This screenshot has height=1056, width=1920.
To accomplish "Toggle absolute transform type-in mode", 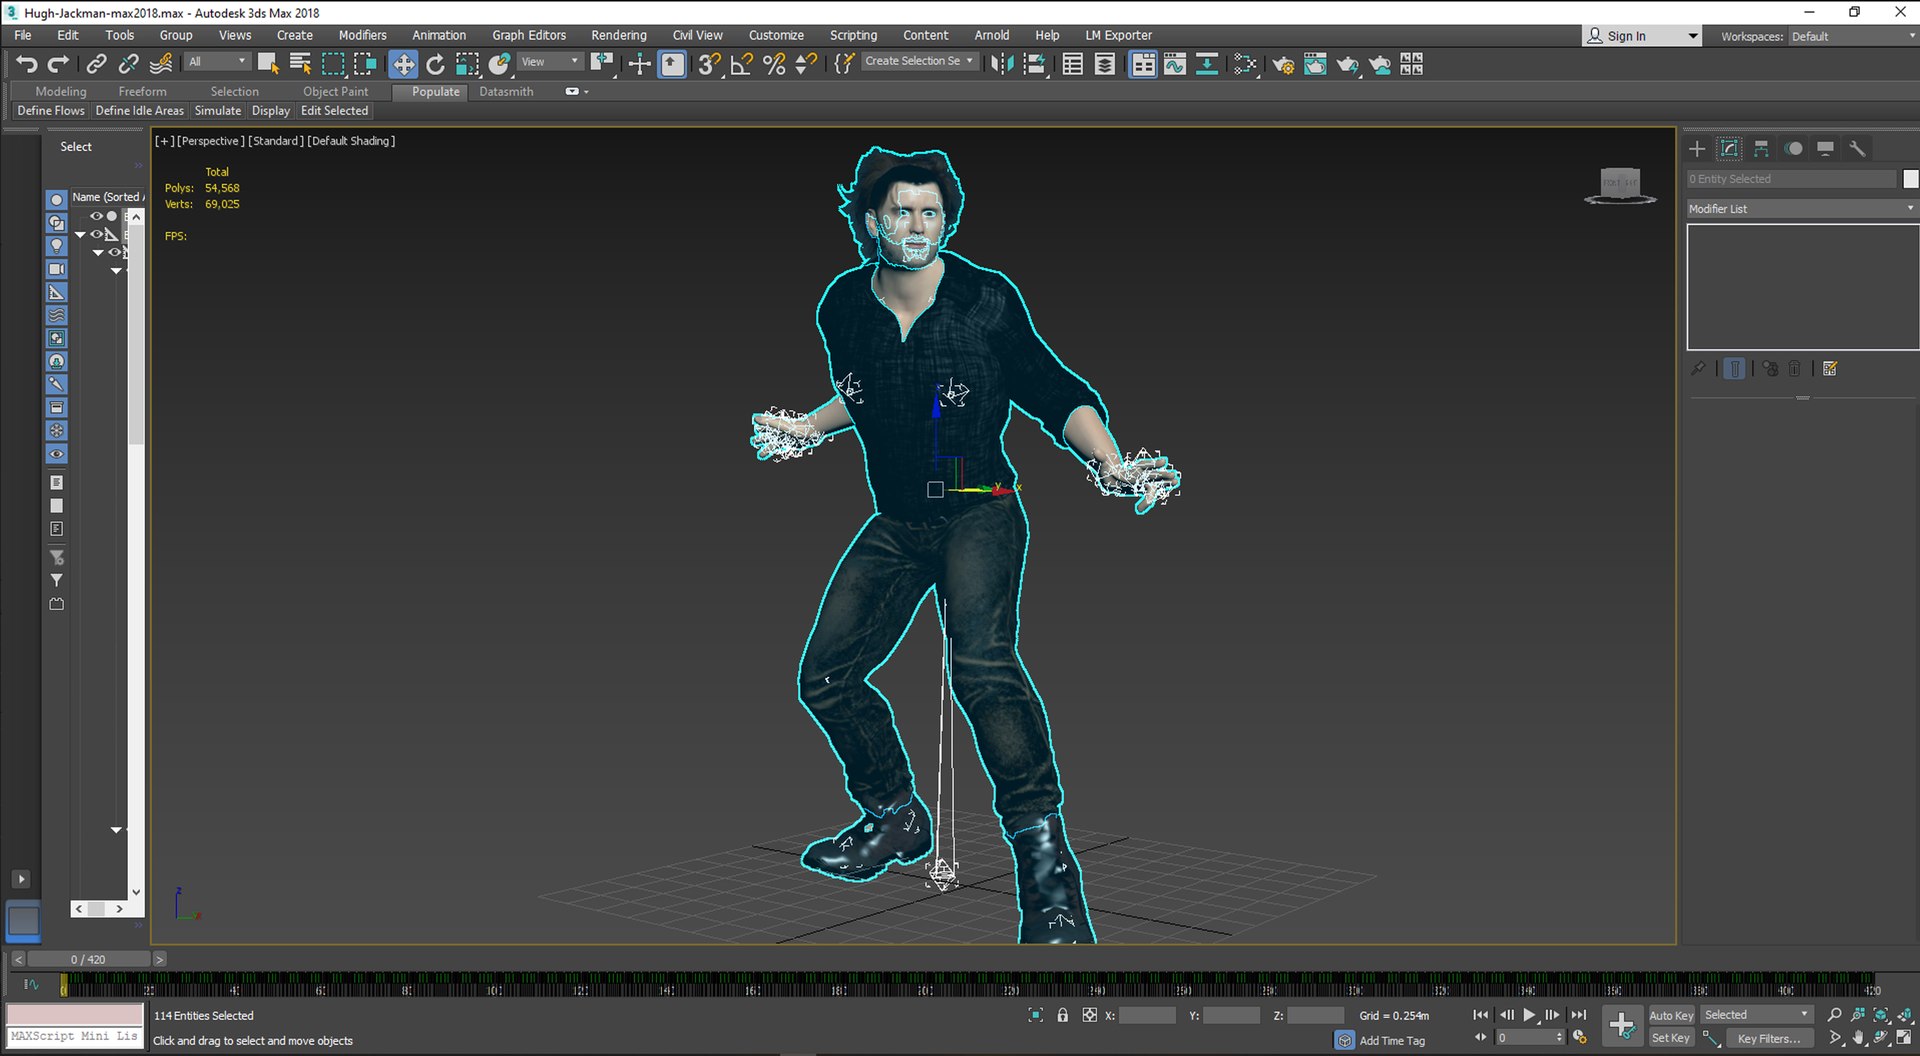I will tap(1090, 1016).
